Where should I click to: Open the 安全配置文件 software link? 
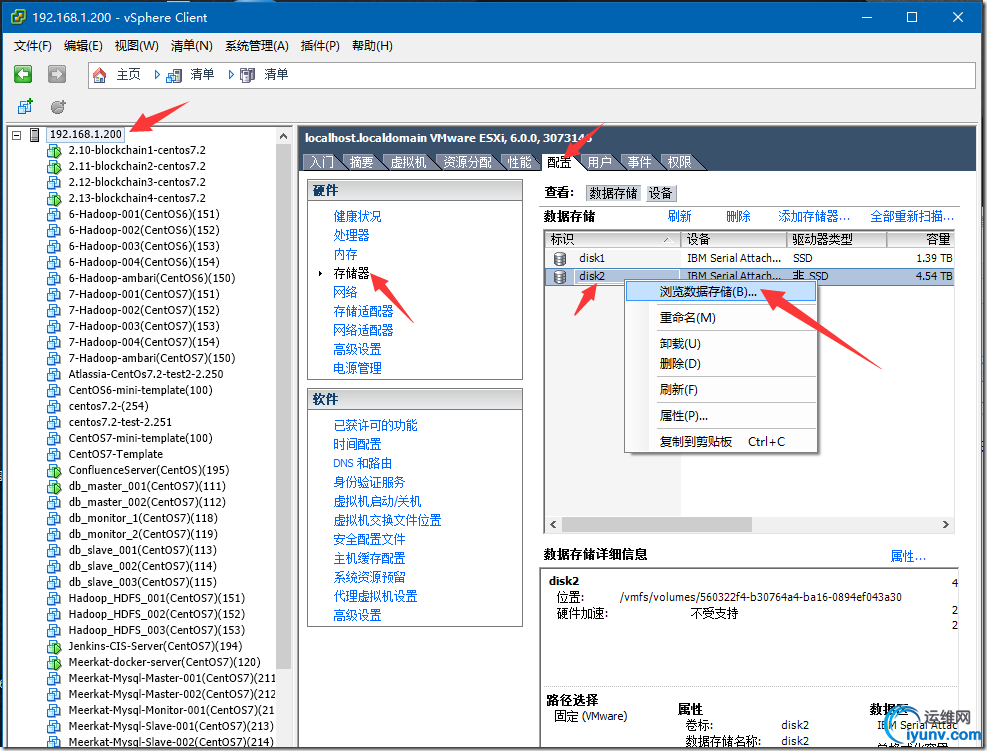[x=369, y=539]
